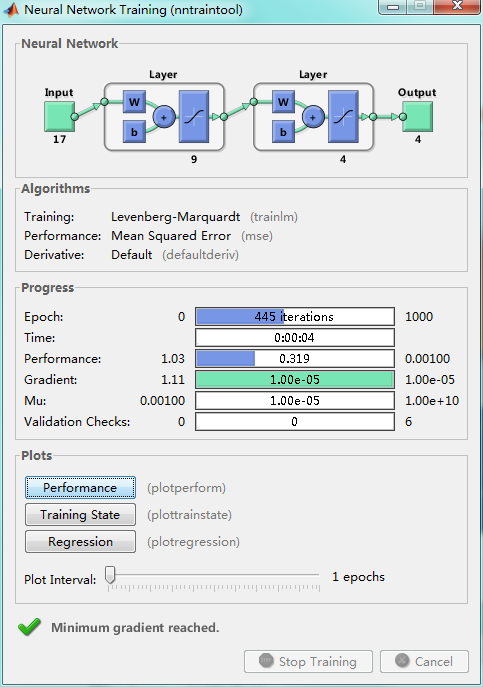Click the 'Algorithms' panel heading
Viewport: 483px width, 687px height.
click(x=55, y=188)
